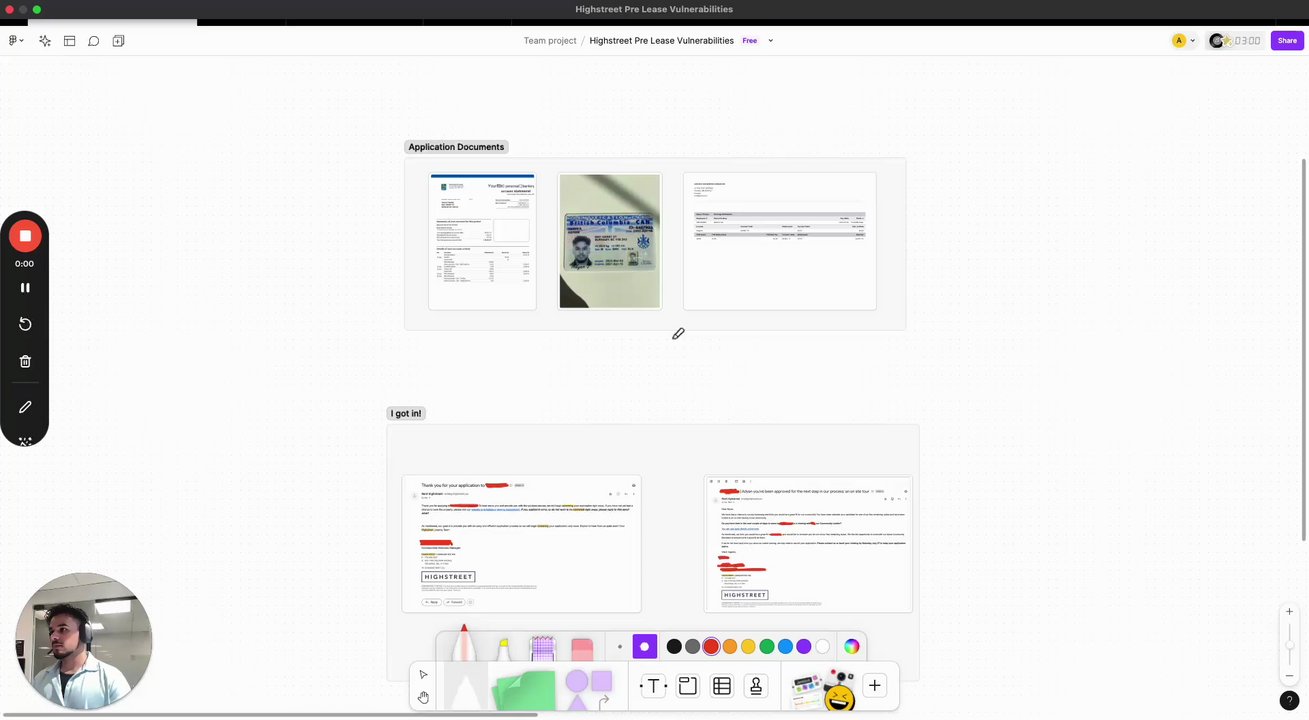Select the washi tape tool

[543, 648]
